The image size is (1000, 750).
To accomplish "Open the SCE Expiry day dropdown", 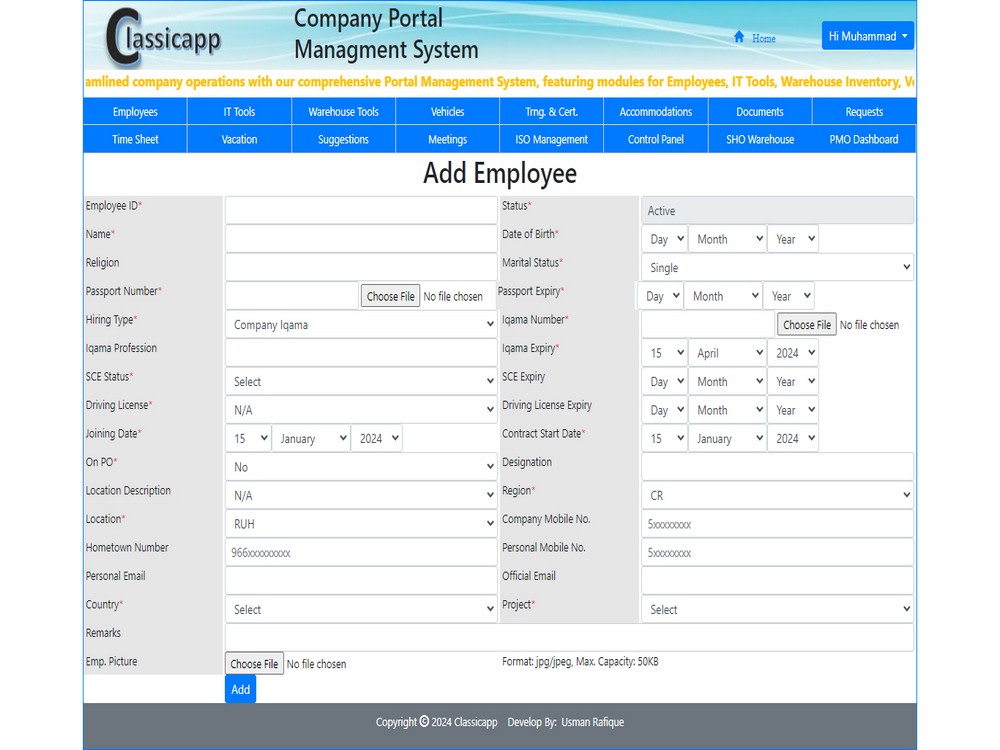I will pos(665,381).
